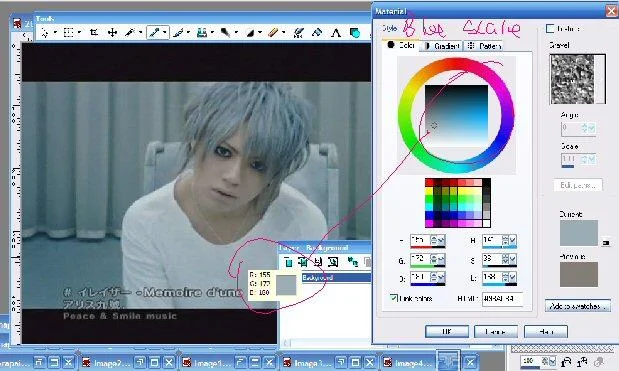Viewport: 619px width, 371px height.
Task: Toggle the Link colors checkbox
Action: 394,298
